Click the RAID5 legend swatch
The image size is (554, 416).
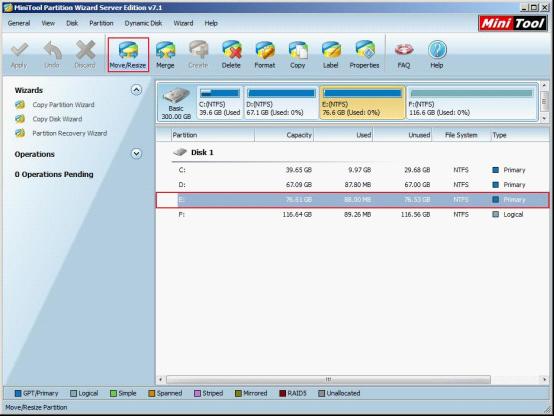point(283,393)
